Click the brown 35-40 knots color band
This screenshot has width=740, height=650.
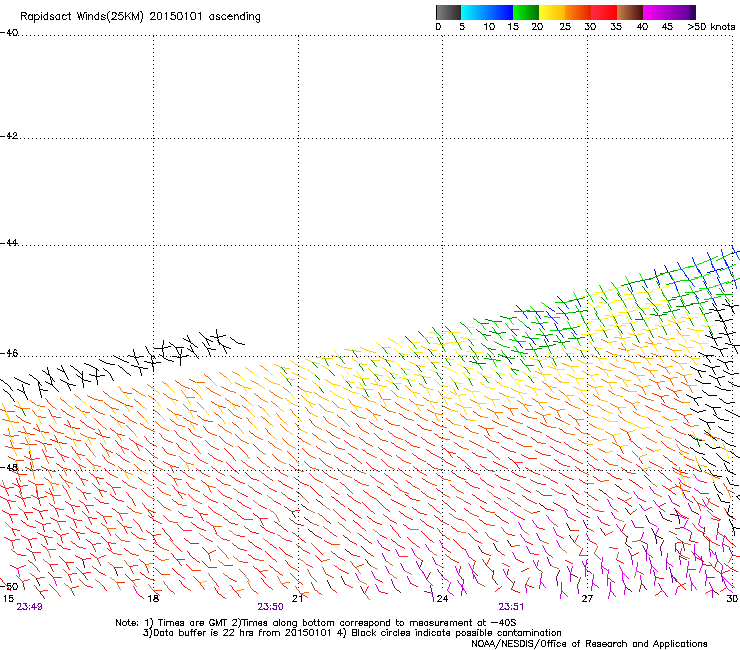(630, 12)
